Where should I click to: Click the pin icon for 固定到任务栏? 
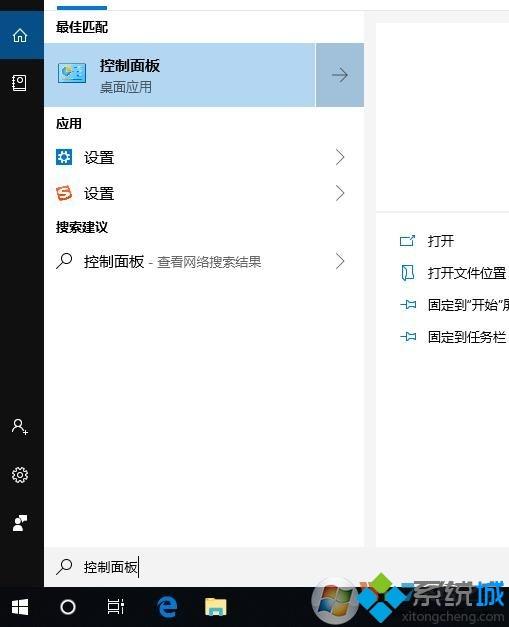coord(408,337)
